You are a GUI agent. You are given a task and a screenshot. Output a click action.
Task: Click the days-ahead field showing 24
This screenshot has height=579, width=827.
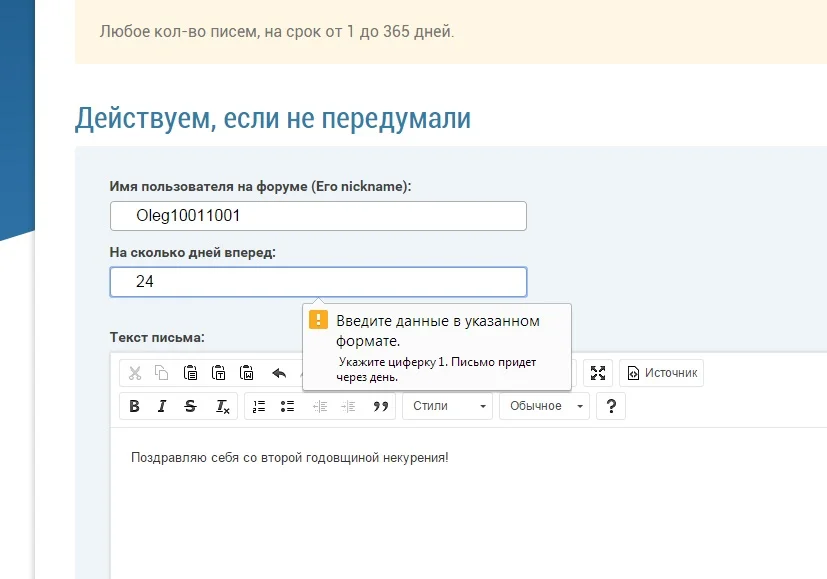click(x=318, y=282)
